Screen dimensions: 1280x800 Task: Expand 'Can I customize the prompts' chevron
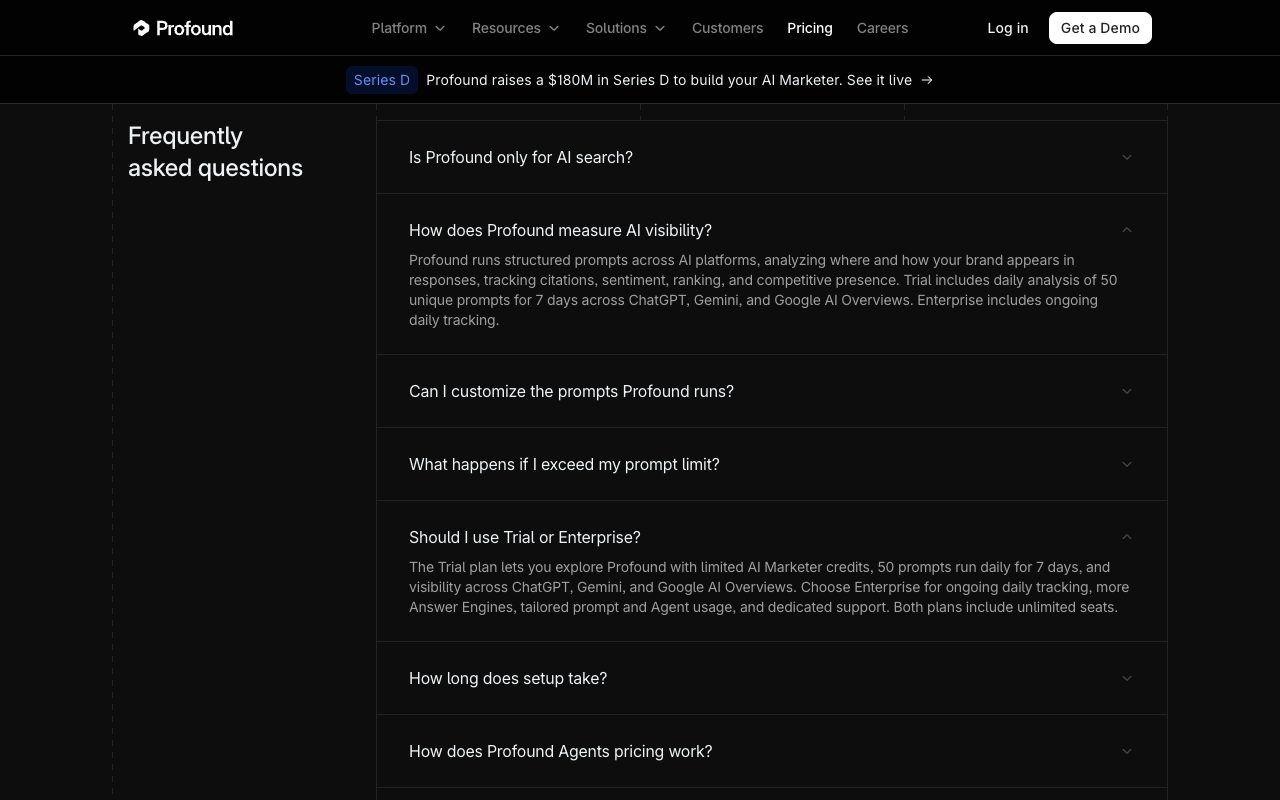pyautogui.click(x=1127, y=391)
